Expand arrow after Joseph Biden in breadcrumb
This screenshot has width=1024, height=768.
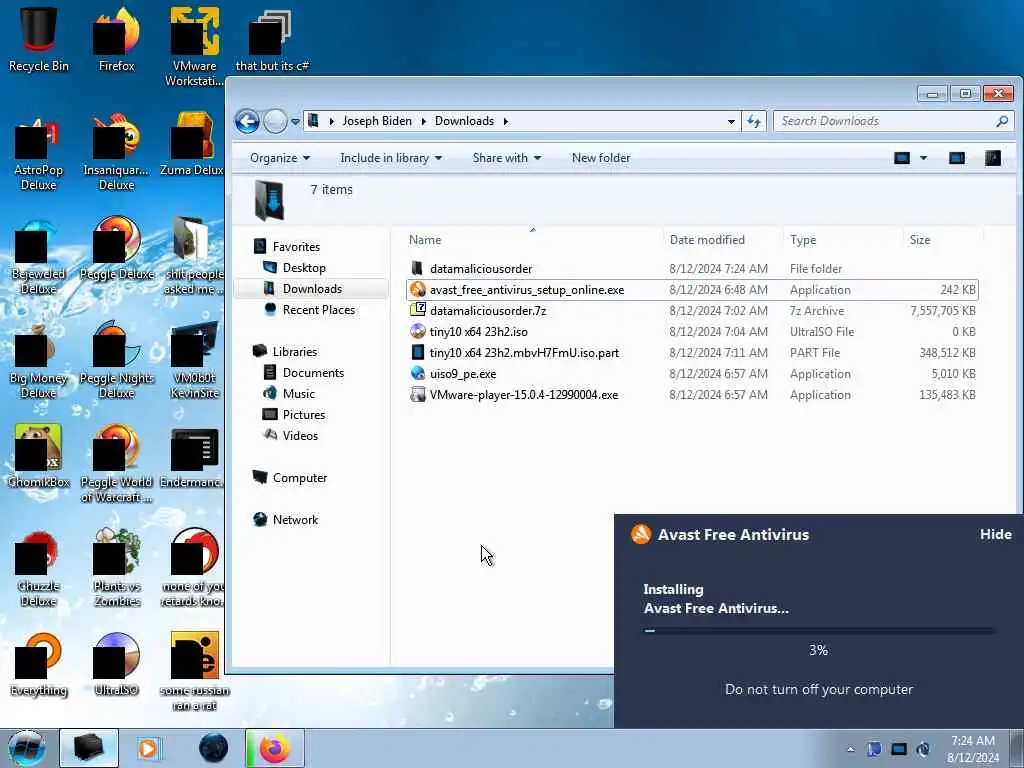click(423, 121)
